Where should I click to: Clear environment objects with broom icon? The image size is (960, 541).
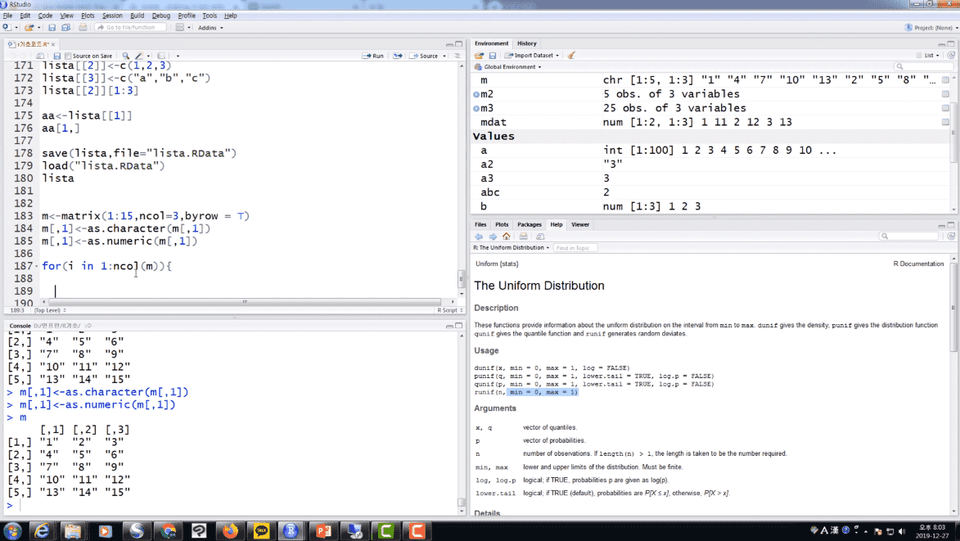[571, 55]
